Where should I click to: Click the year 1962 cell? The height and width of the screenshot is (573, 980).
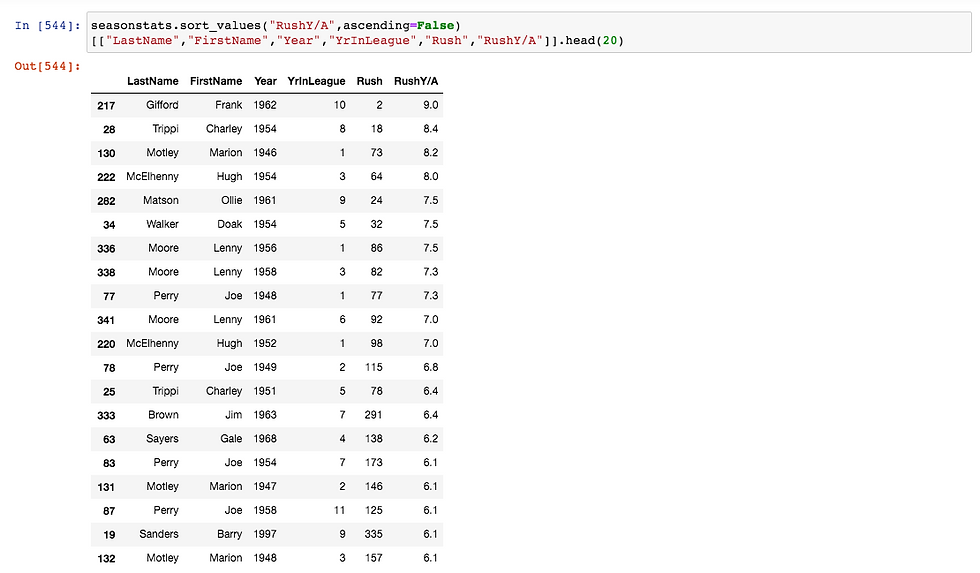(x=265, y=105)
